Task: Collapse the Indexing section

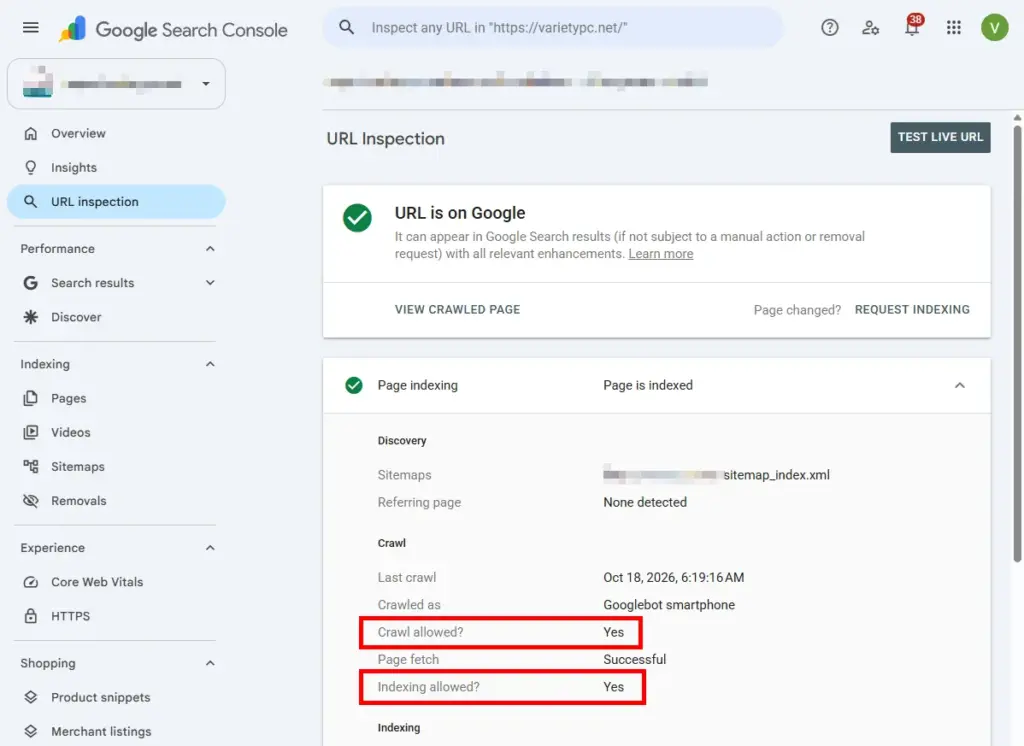Action: 210,364
